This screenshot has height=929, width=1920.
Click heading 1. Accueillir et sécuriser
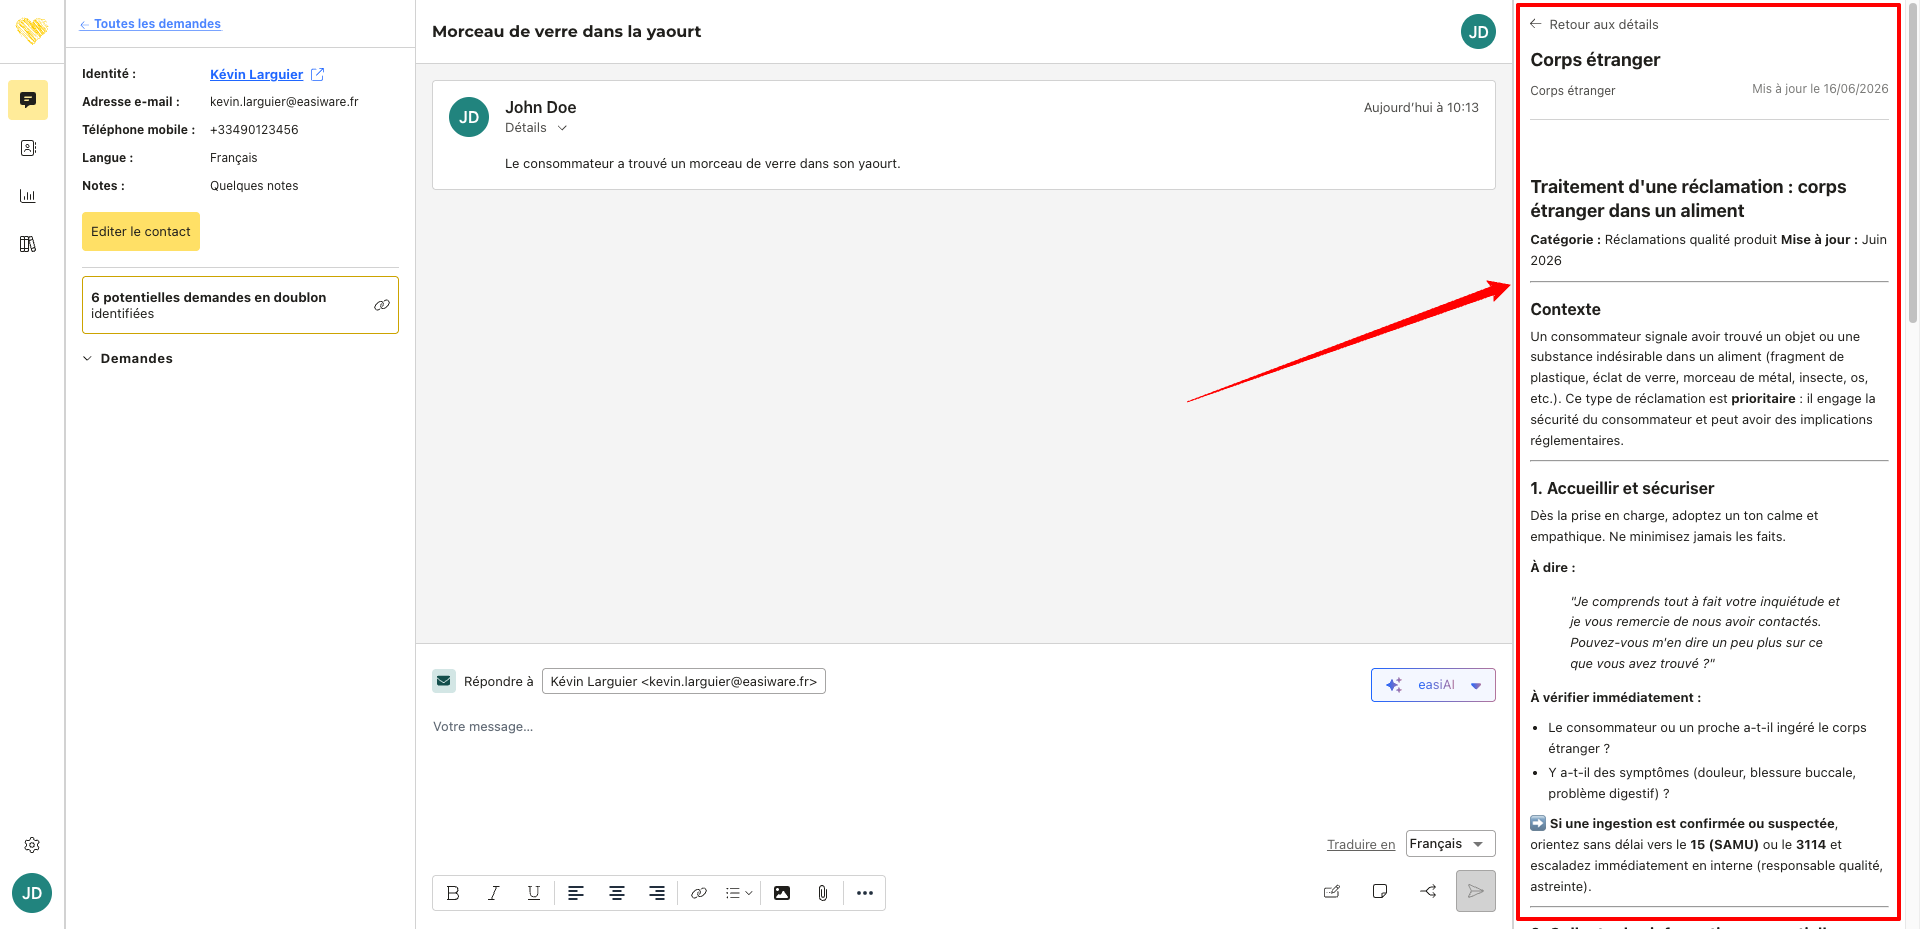pos(1622,488)
